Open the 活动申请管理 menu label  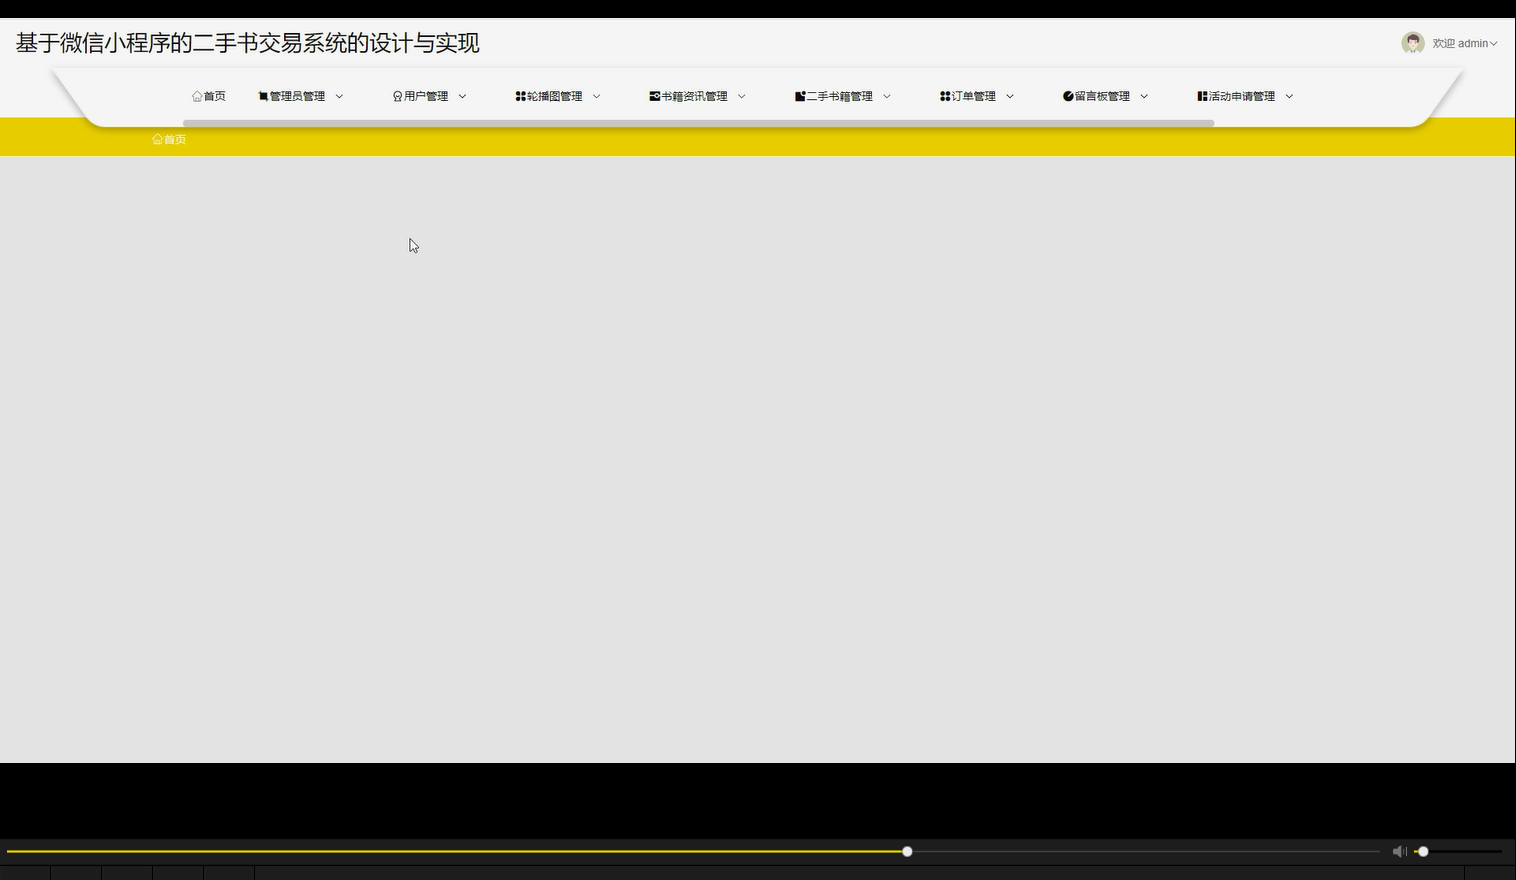point(1242,97)
